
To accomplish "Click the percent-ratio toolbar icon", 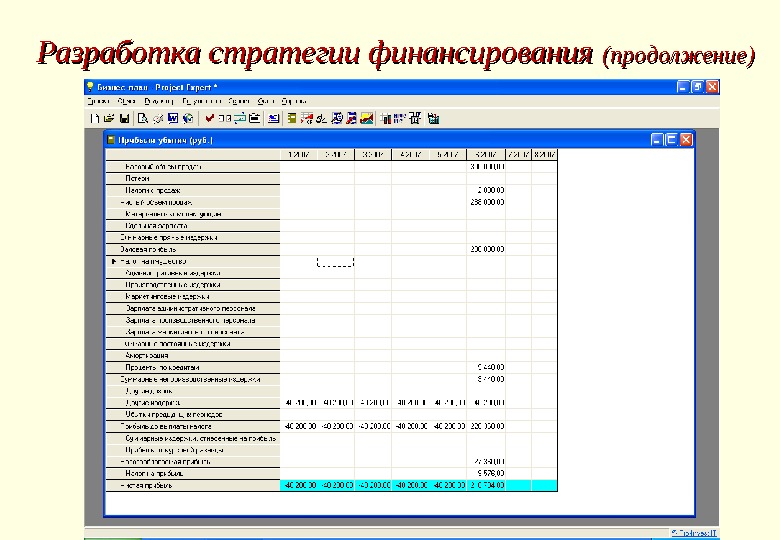I will point(321,118).
